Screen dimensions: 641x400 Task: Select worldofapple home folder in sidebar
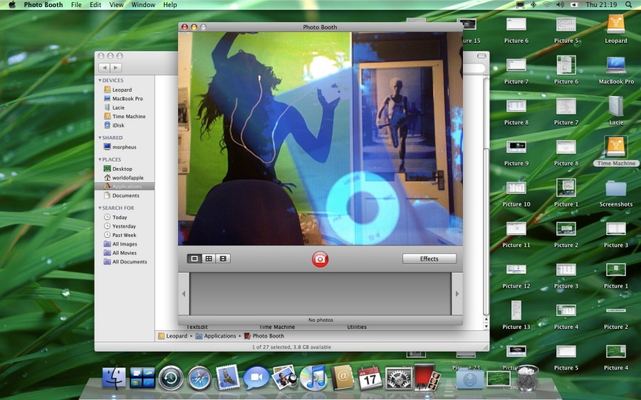tap(128, 178)
